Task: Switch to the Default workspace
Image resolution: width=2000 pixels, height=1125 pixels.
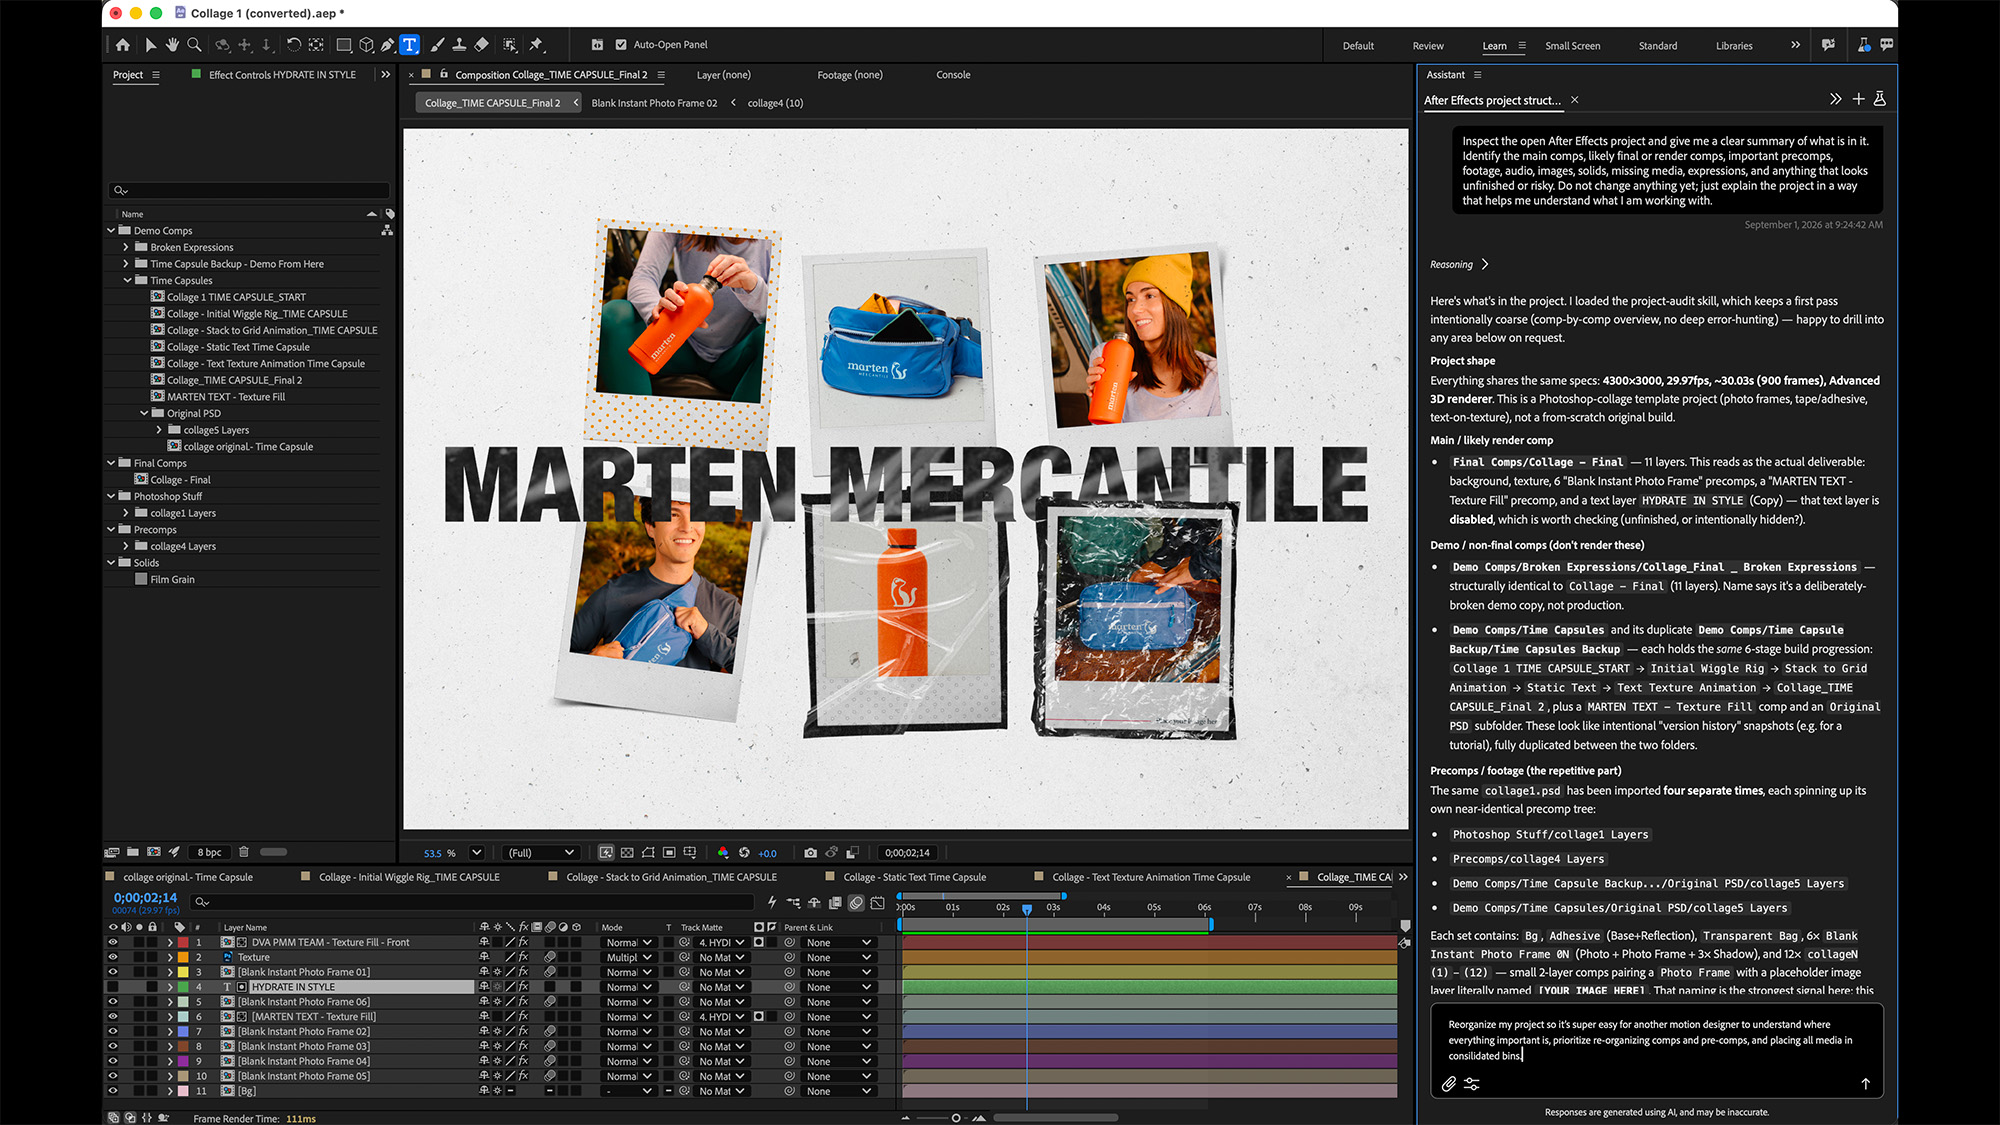Action: click(x=1358, y=45)
